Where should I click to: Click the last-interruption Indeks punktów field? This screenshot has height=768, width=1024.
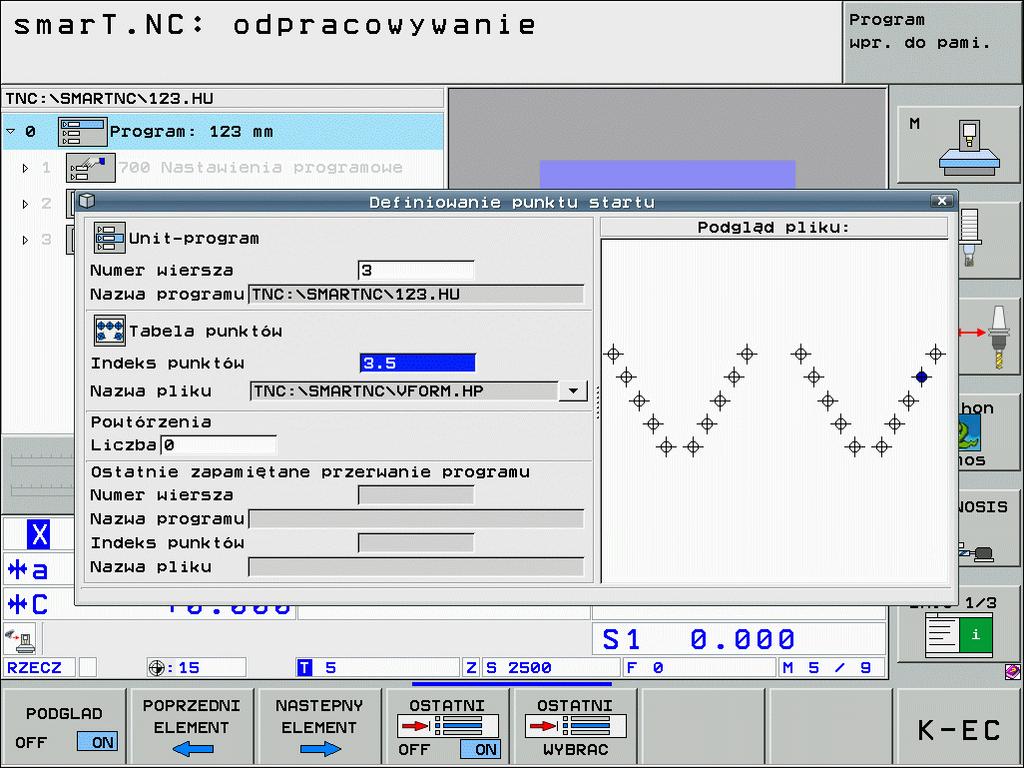416,543
